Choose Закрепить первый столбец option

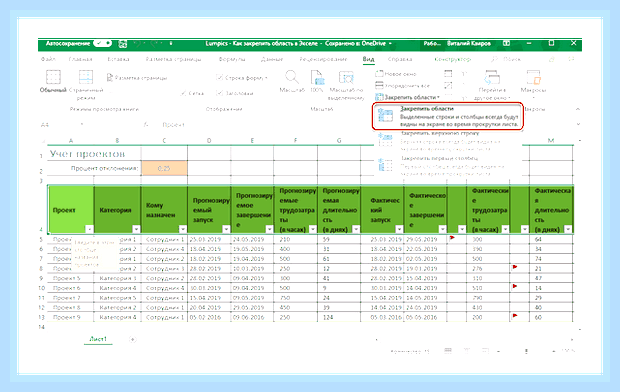(448, 166)
